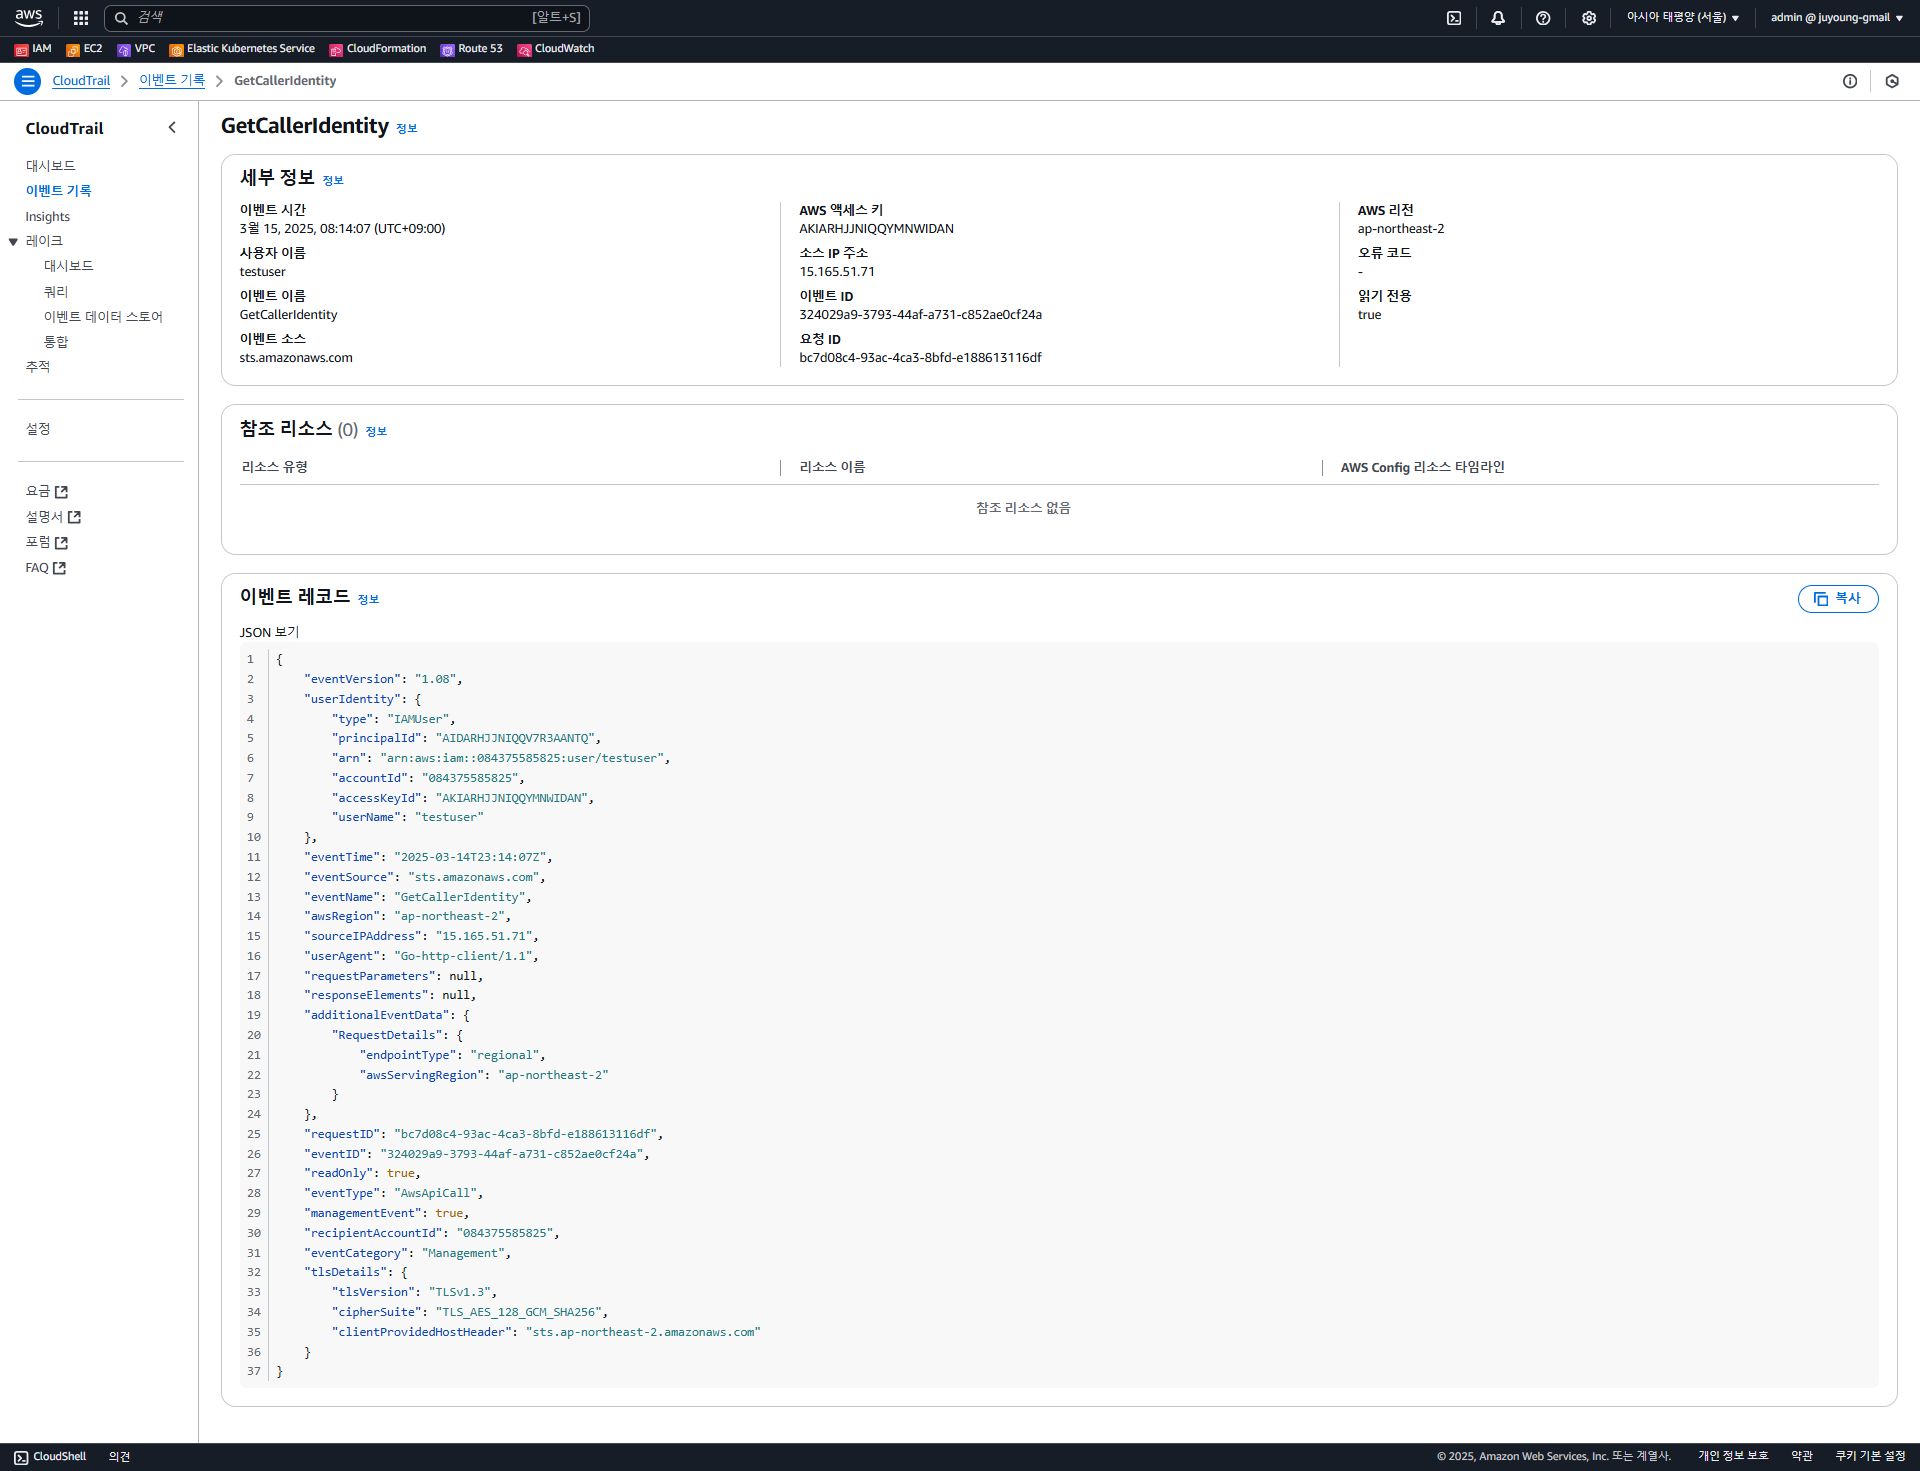Launch CloudShell from the top bar icon
Viewport: 1920px width, 1471px height.
[1454, 18]
